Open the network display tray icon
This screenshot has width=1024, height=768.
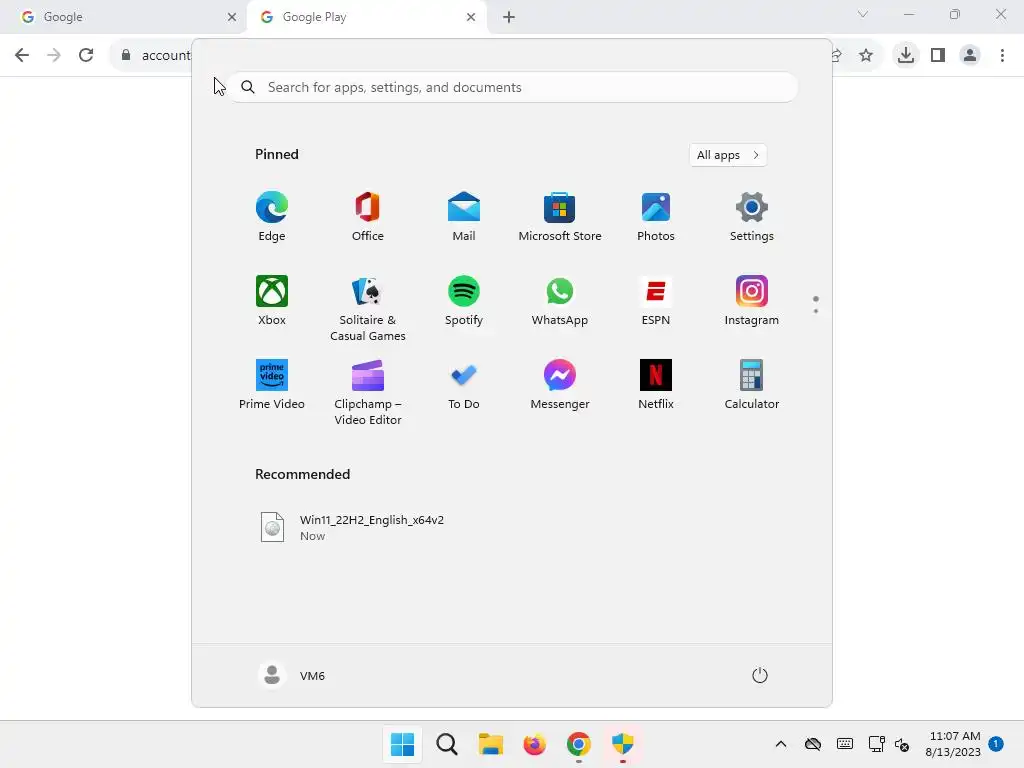876,744
